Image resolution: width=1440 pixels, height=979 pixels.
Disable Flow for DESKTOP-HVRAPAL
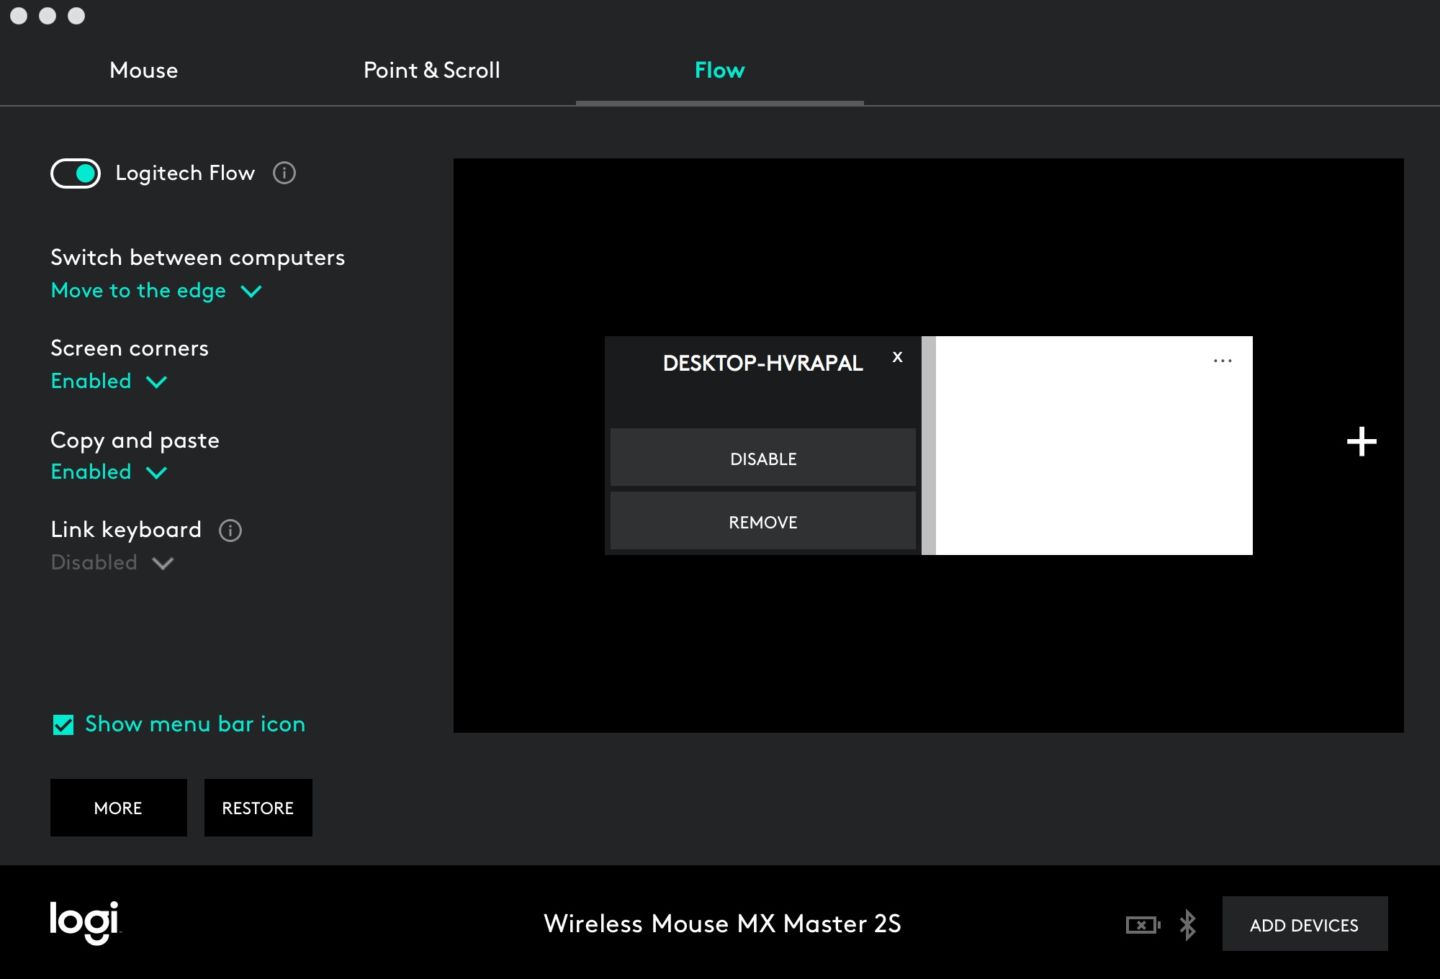(x=762, y=458)
